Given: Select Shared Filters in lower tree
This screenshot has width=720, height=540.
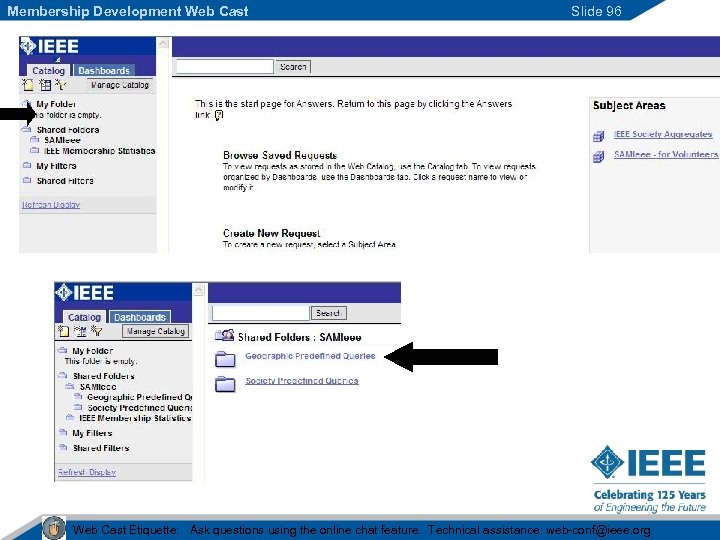Looking at the screenshot, I should [101, 448].
